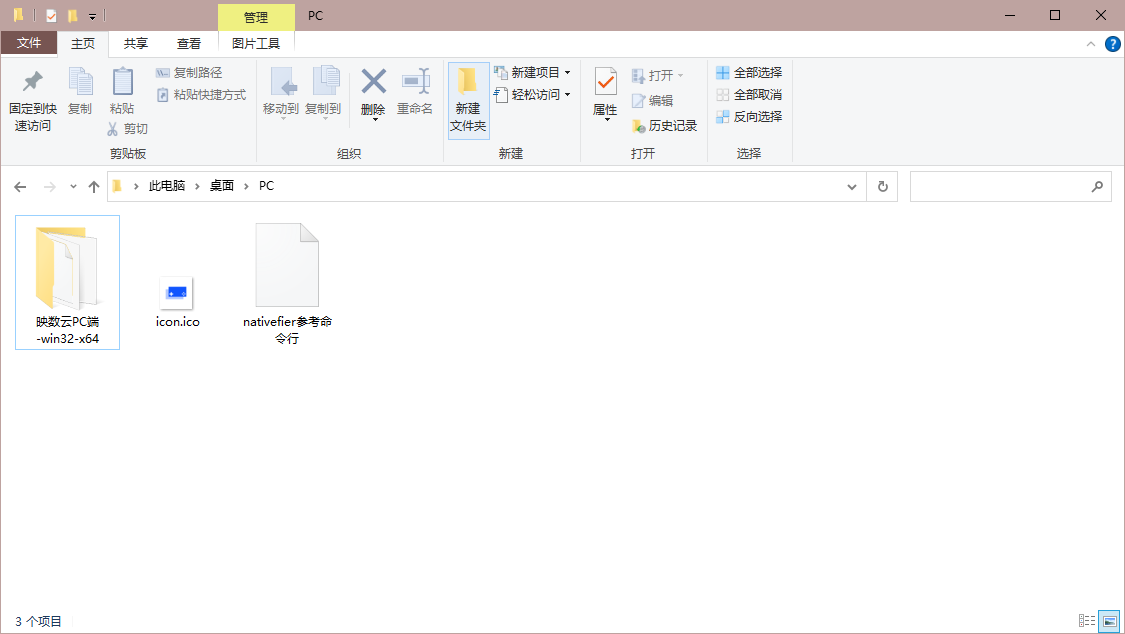The height and width of the screenshot is (634, 1125).
Task: Click the 粘贴 (Paste) icon
Action: tap(122, 95)
